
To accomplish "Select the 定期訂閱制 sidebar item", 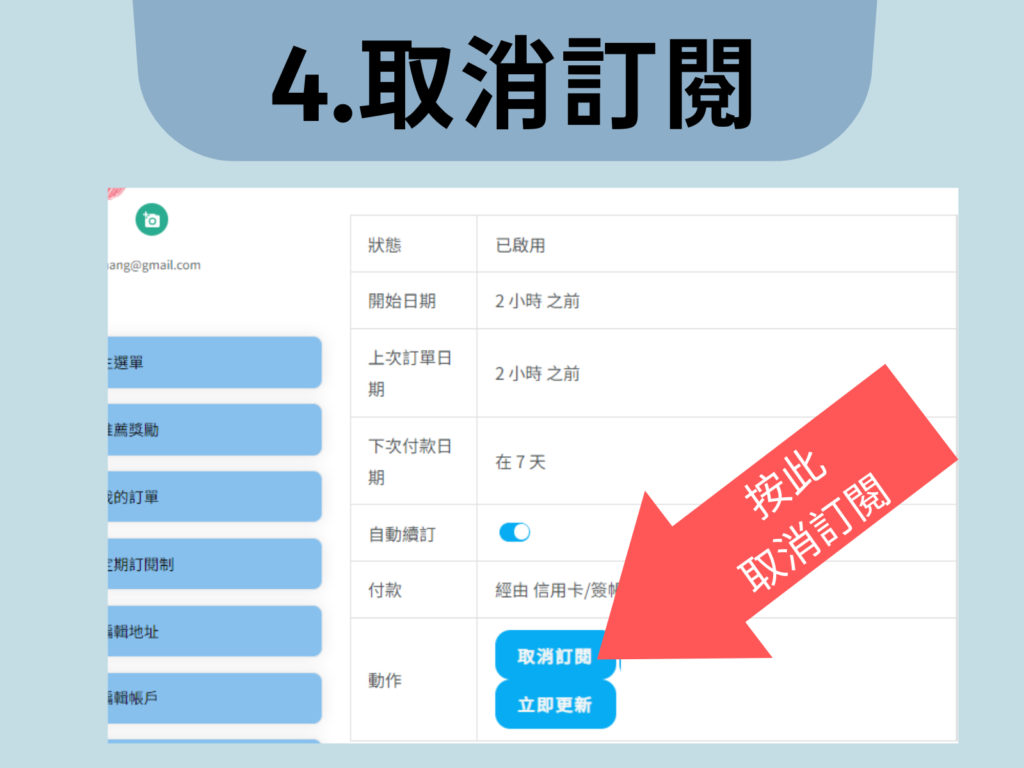I will tap(214, 564).
